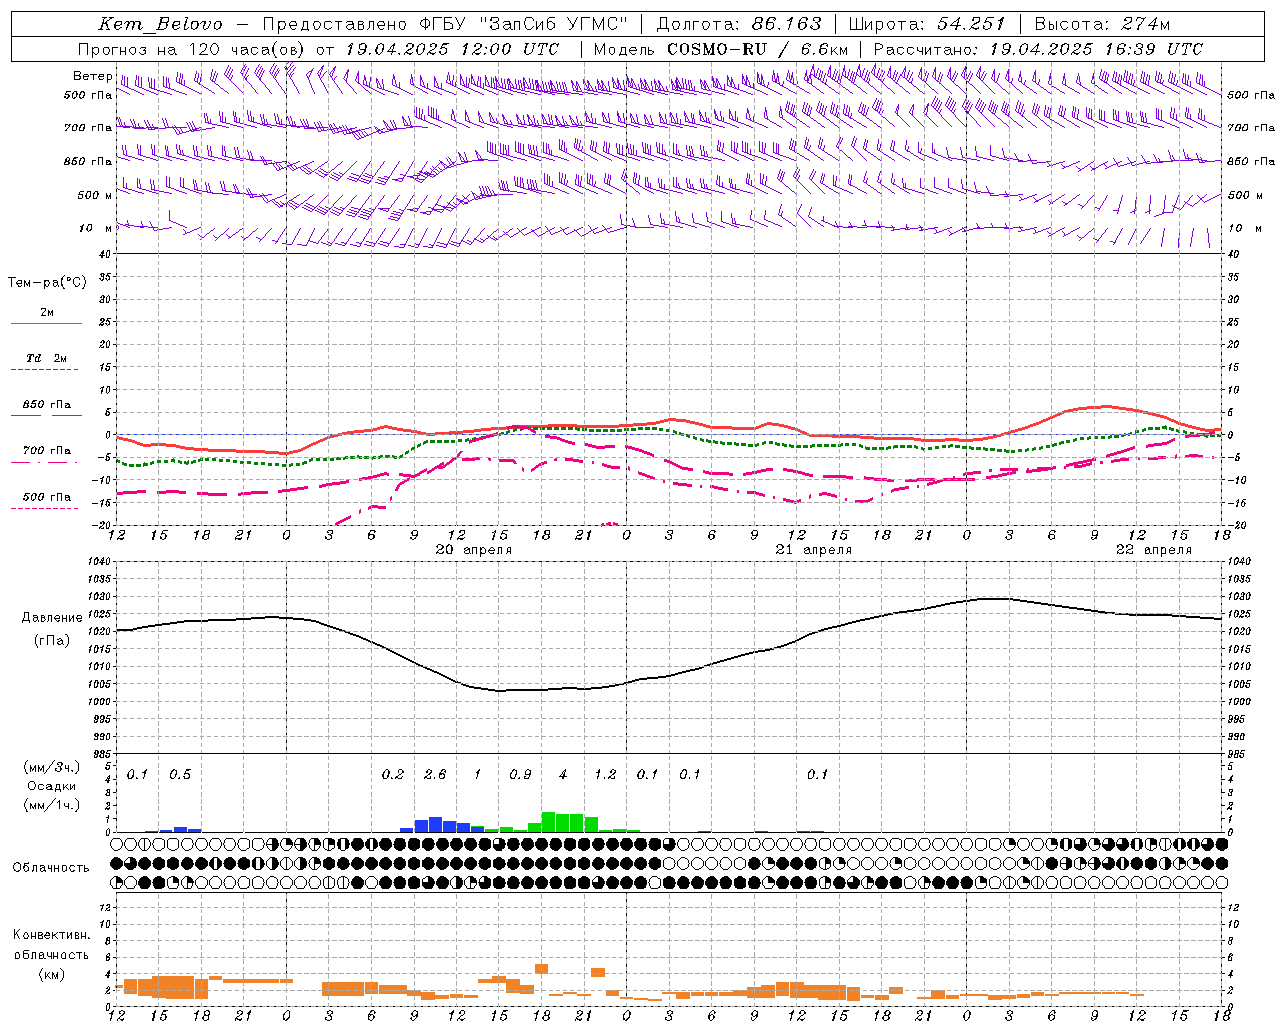Click the precipitation total value 0.5
1280x1024 pixels.
coord(180,774)
